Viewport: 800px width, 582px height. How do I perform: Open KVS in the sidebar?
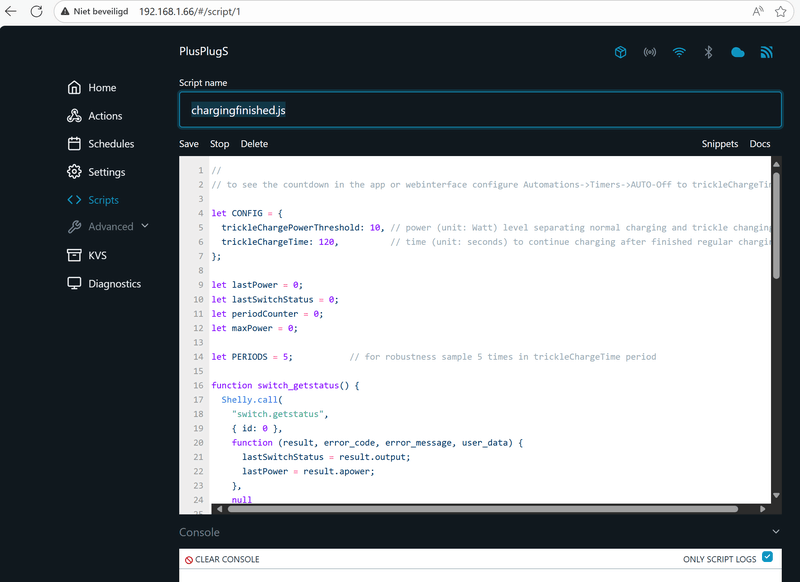pyautogui.click(x=97, y=255)
